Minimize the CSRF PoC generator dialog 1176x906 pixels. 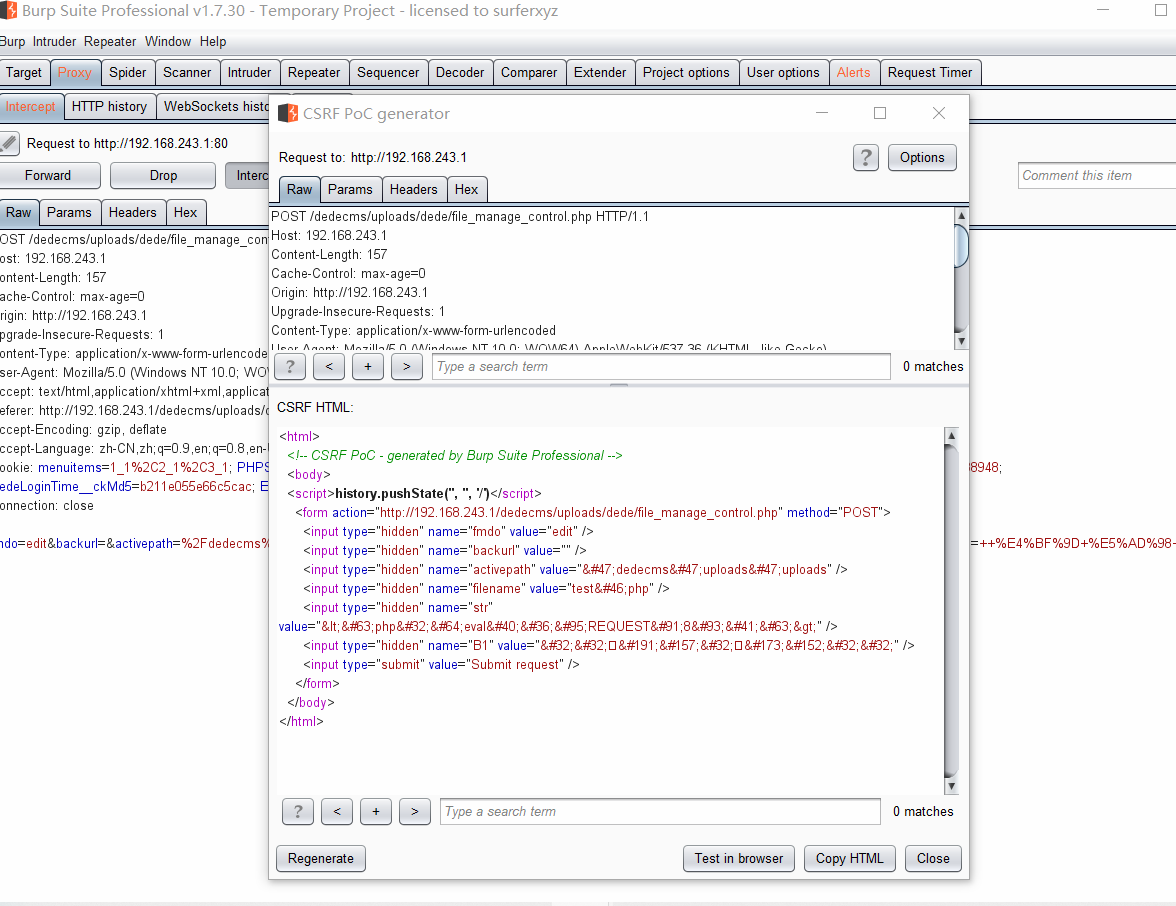click(x=822, y=113)
